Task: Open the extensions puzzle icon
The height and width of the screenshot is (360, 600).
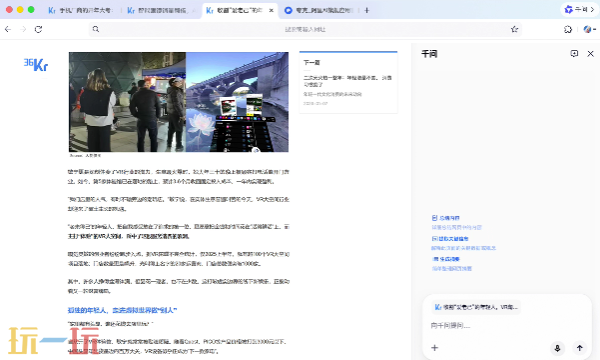Action: pos(568,29)
